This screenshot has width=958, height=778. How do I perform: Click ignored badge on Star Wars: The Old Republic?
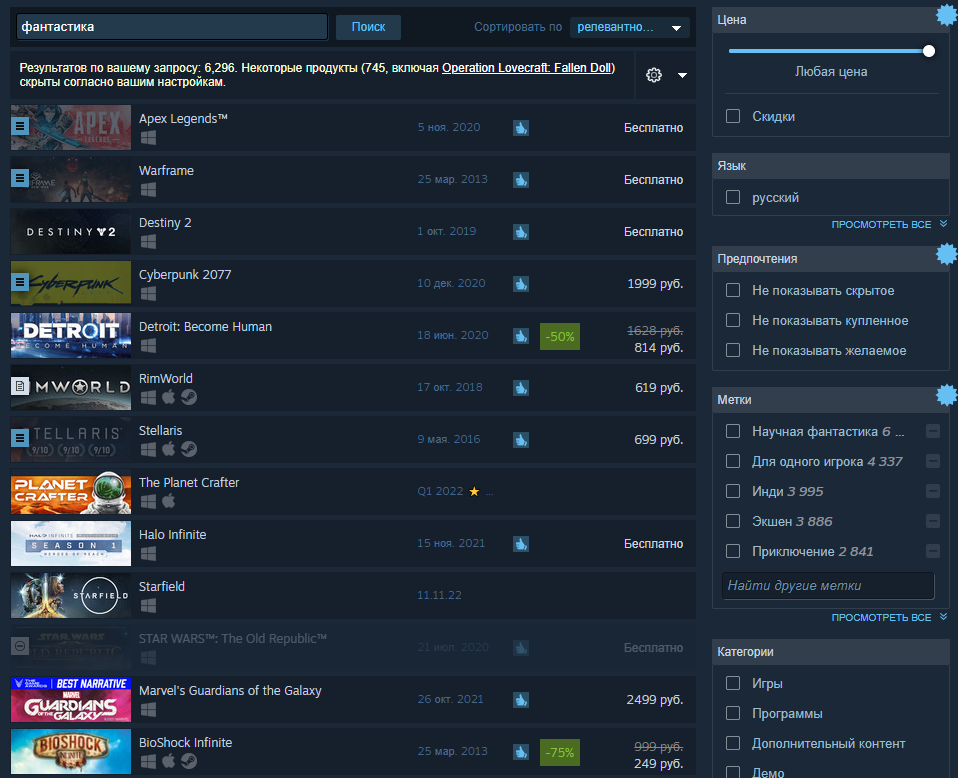click(20, 645)
